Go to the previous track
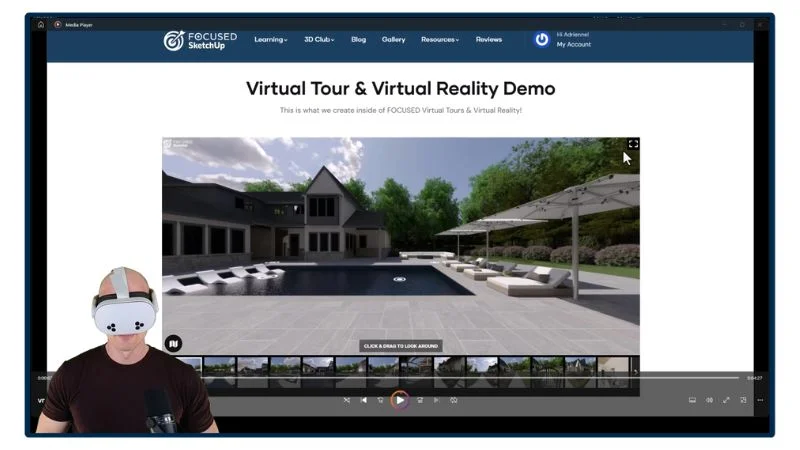 click(364, 401)
